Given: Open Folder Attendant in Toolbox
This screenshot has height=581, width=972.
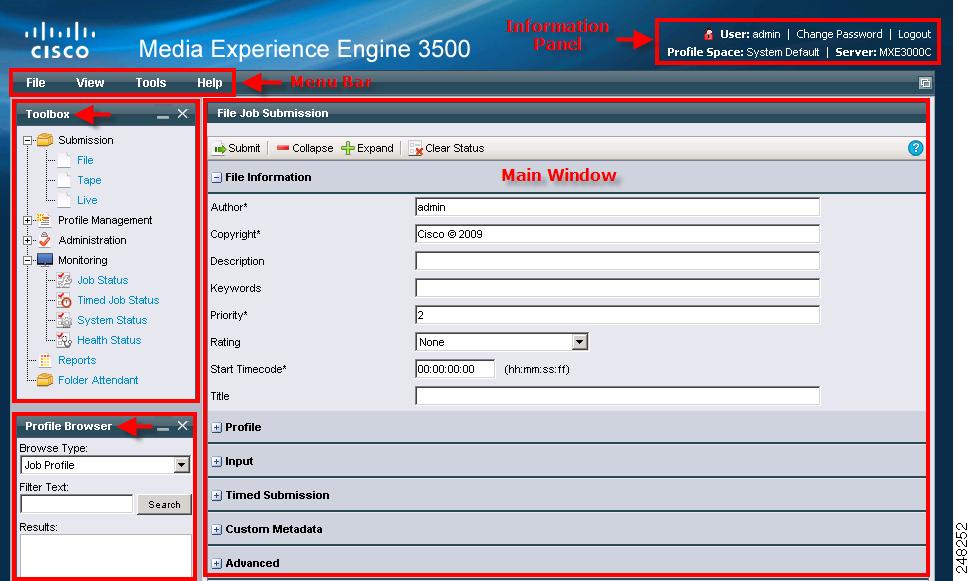Looking at the screenshot, I should click(98, 380).
